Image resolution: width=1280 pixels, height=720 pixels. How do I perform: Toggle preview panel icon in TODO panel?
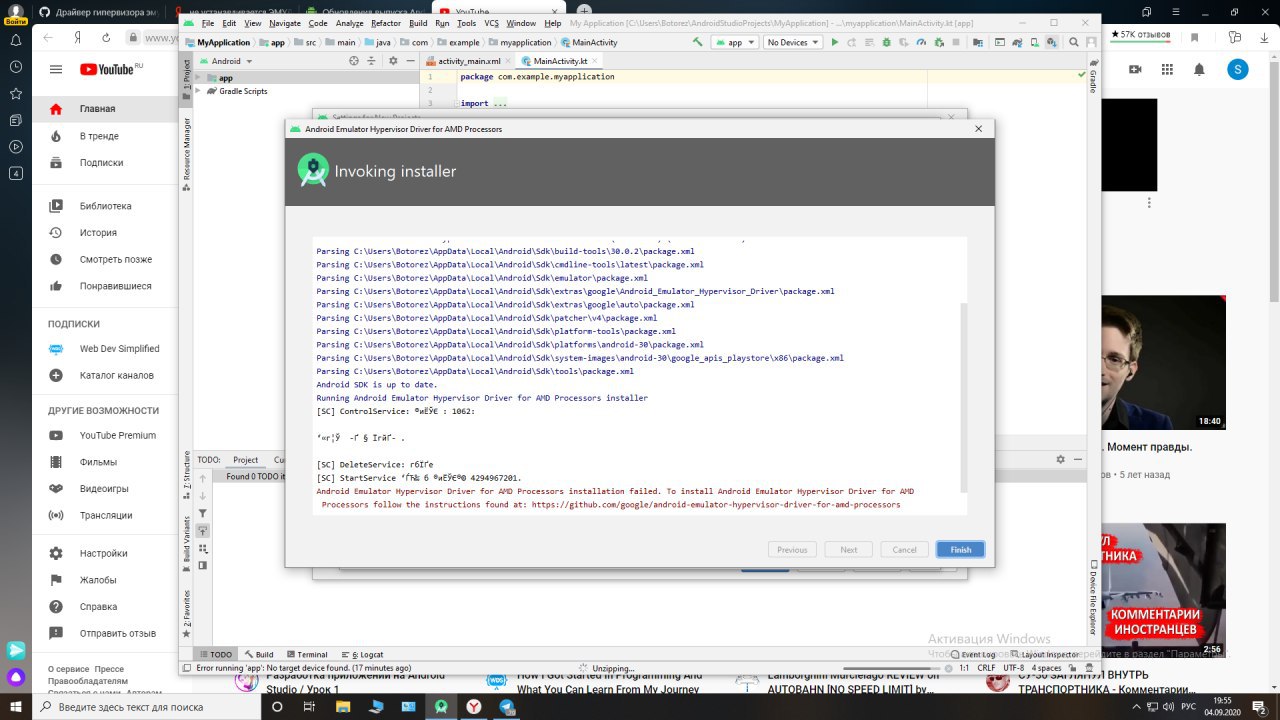(x=203, y=565)
